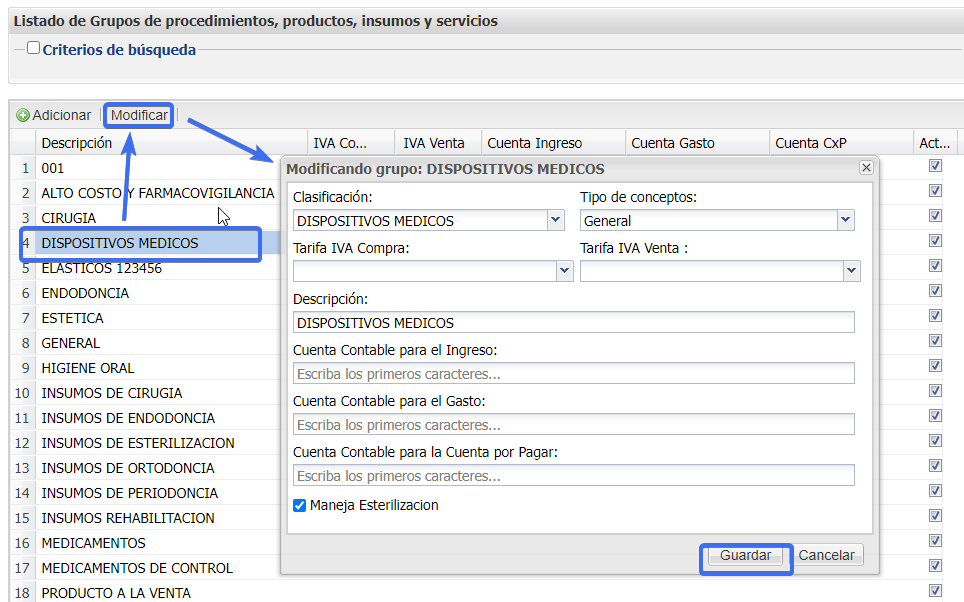
Task: Focus Cuenta Contable para el Ingreso field
Action: 573,373
